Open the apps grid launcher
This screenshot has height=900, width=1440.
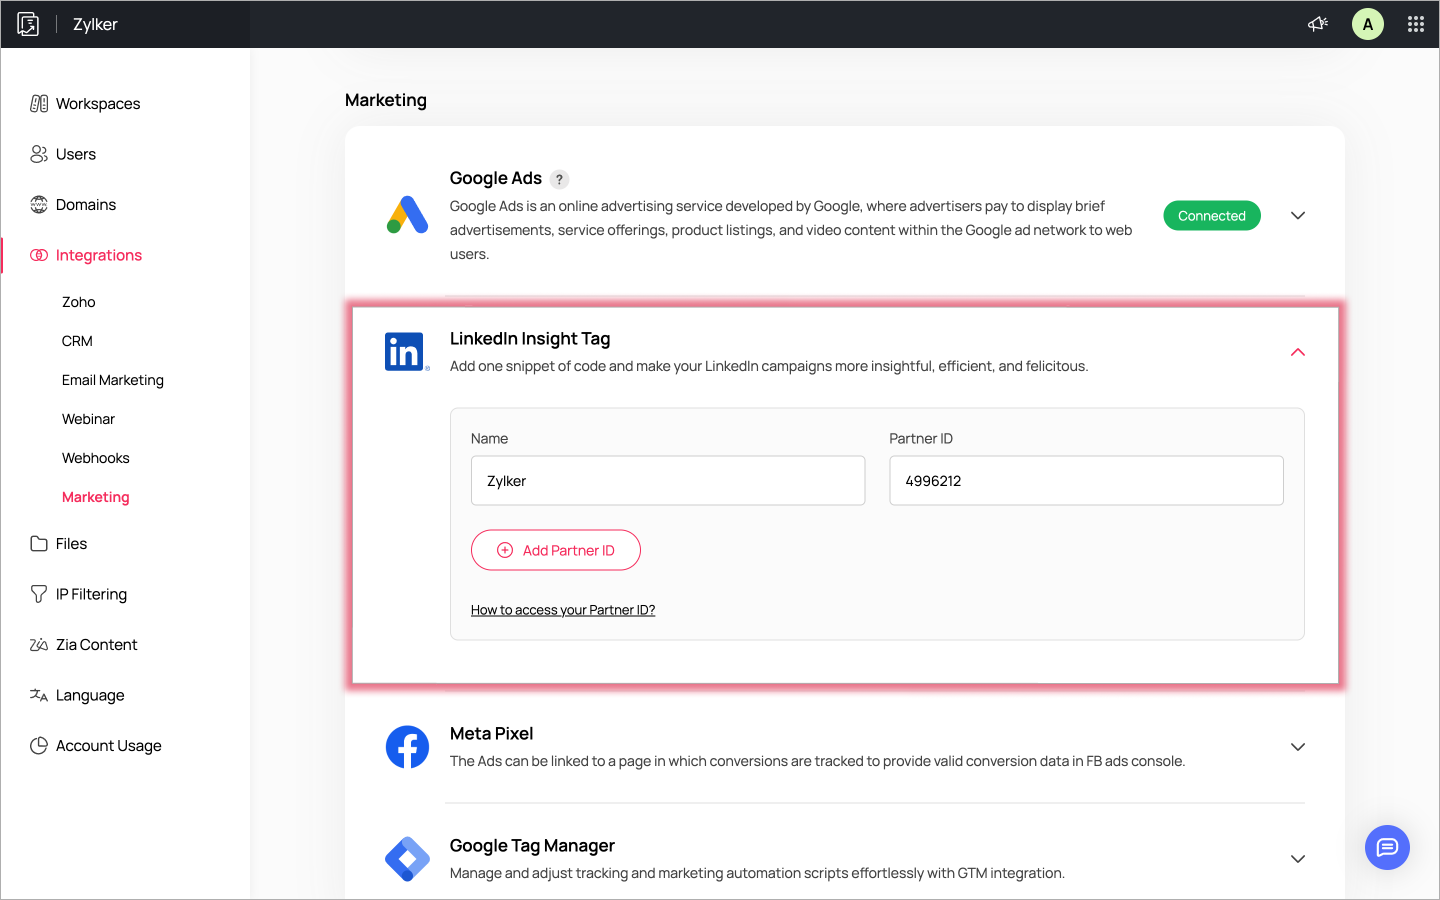(x=1416, y=24)
